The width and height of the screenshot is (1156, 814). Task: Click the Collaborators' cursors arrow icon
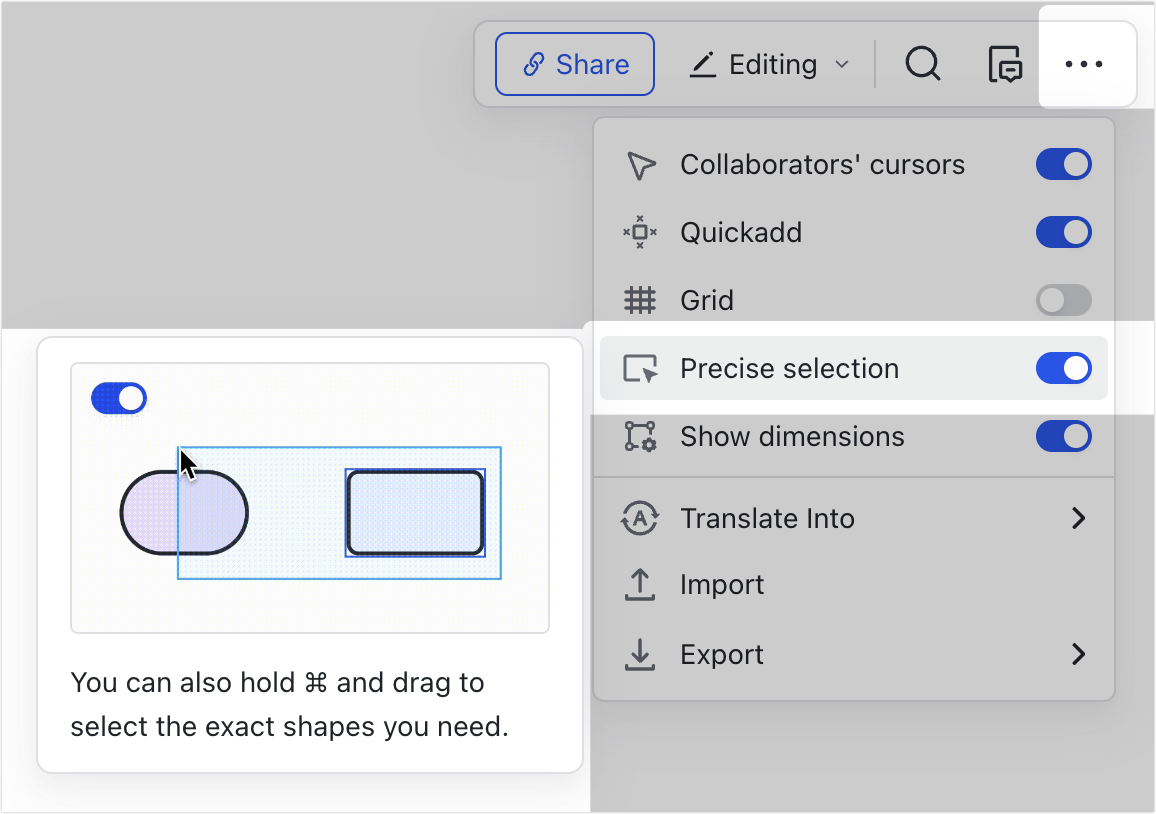click(639, 165)
